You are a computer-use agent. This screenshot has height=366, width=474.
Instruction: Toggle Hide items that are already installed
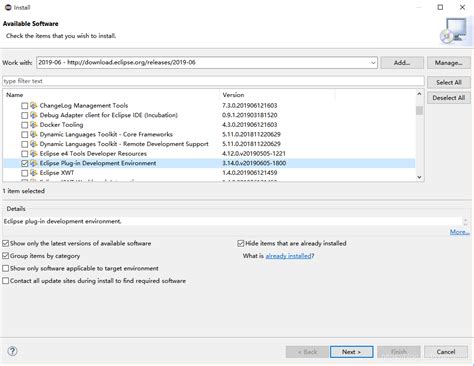pos(241,244)
